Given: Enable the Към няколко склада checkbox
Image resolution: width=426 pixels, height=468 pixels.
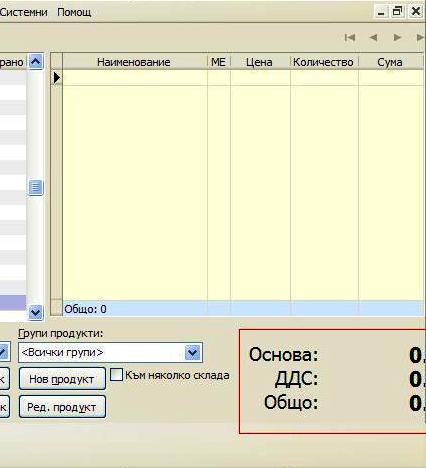Looking at the screenshot, I should [116, 375].
